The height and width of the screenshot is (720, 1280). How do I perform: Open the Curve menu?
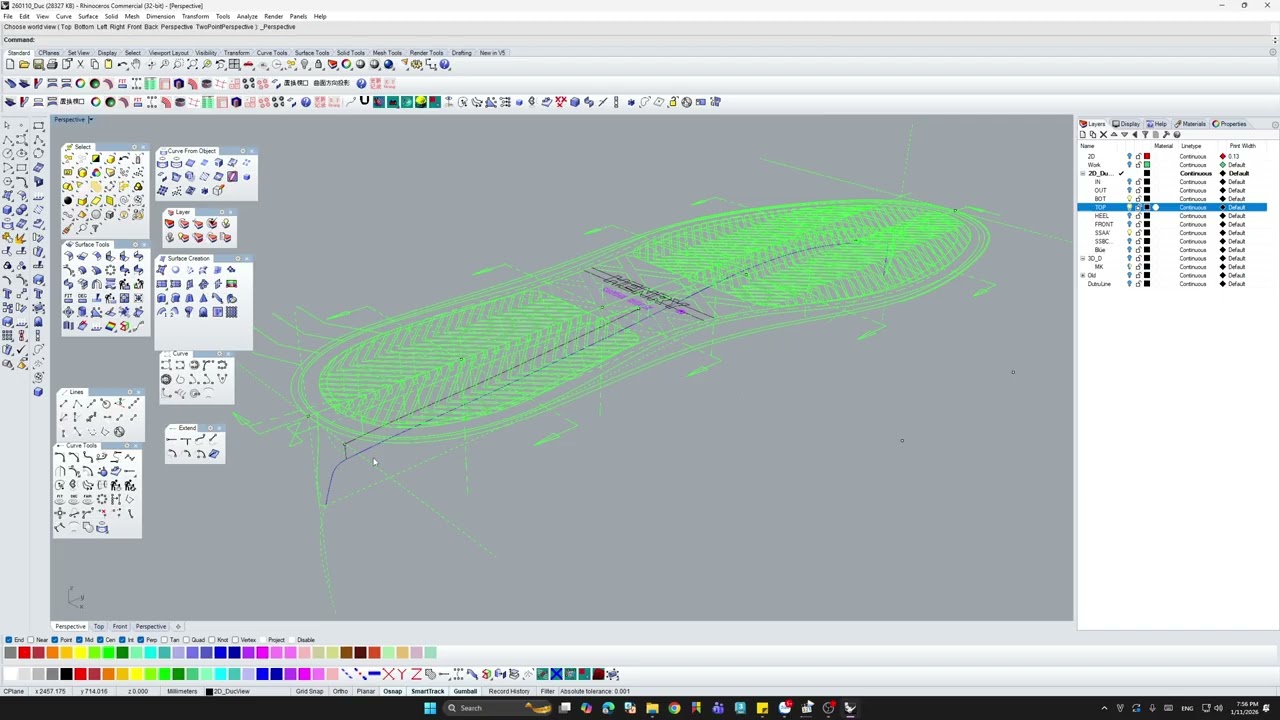[64, 17]
